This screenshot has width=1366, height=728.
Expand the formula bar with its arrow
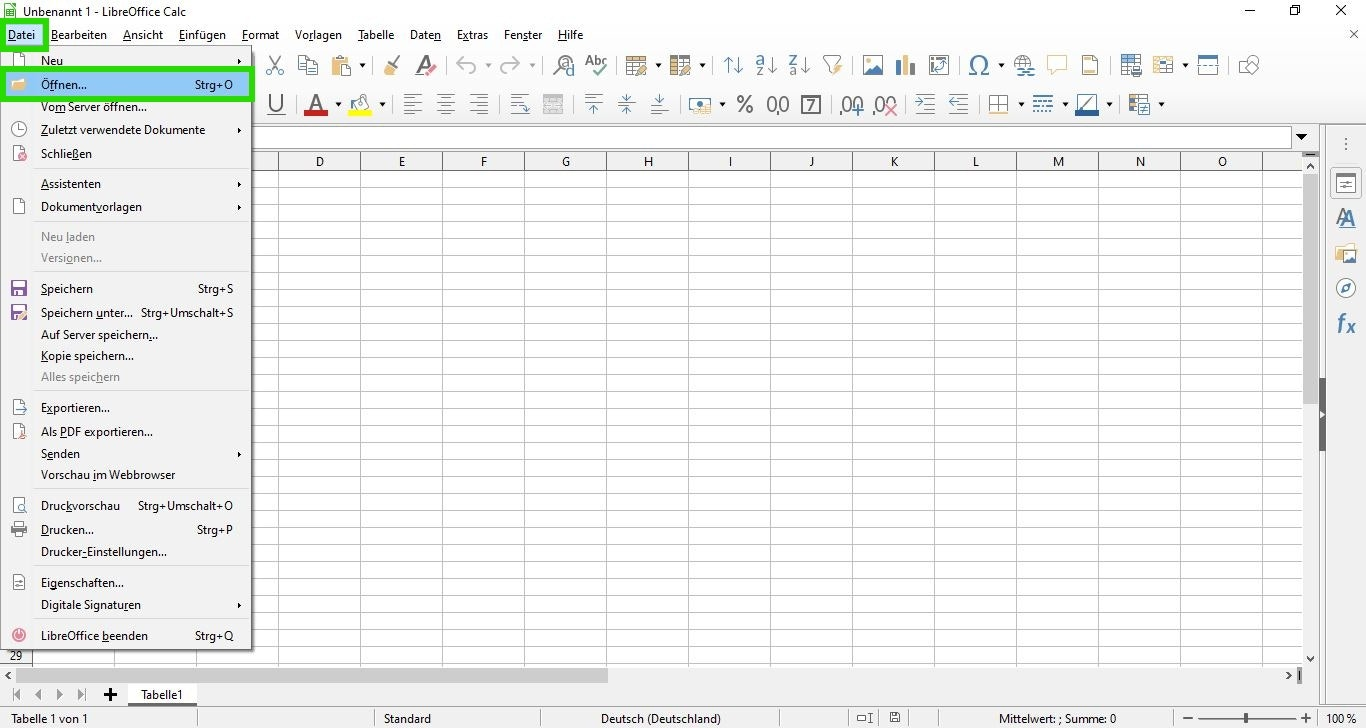point(1302,137)
